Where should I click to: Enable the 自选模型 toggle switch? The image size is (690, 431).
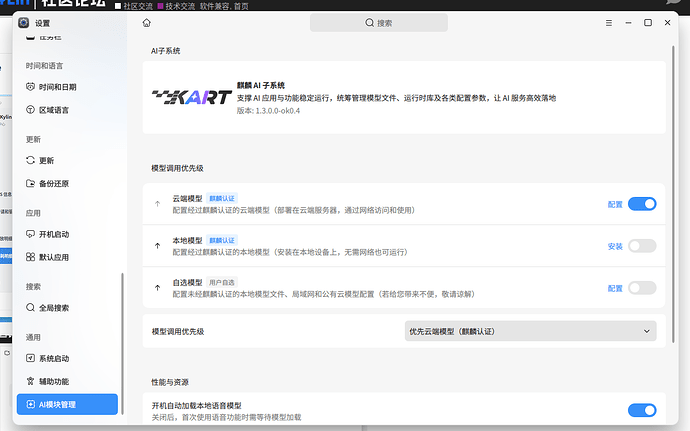click(642, 288)
